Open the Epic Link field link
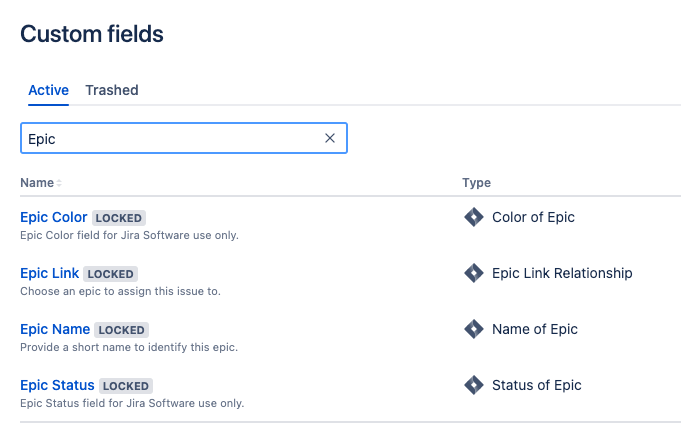Screen dimensions: 681x441 click(50, 273)
